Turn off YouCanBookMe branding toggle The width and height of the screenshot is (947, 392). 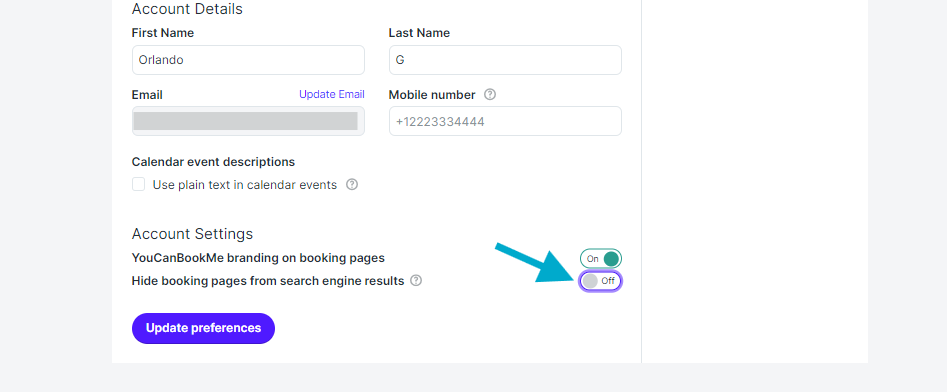pyautogui.click(x=601, y=259)
